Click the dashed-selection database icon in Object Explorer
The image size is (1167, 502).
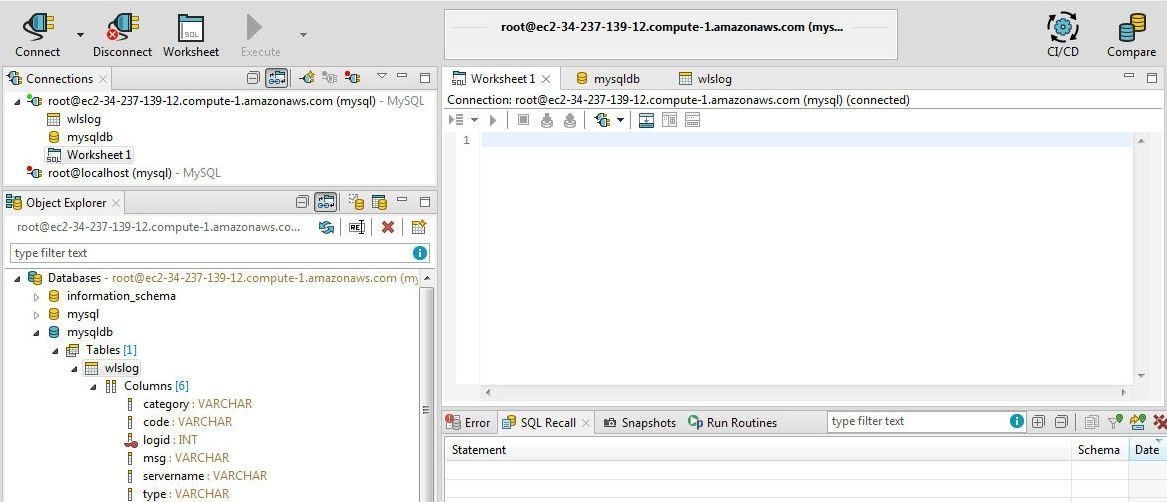tap(357, 202)
